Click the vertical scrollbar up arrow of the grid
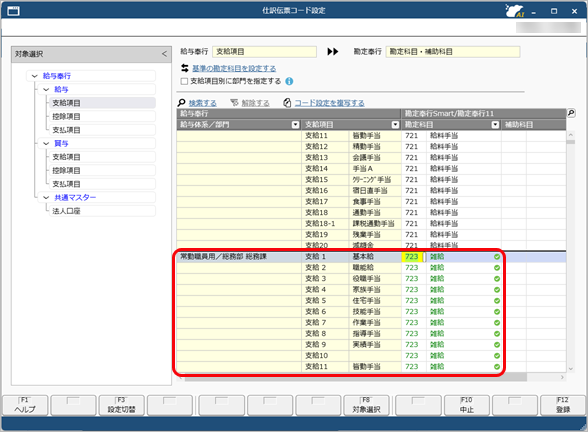Screen dimensions: 588x432 tap(571, 134)
